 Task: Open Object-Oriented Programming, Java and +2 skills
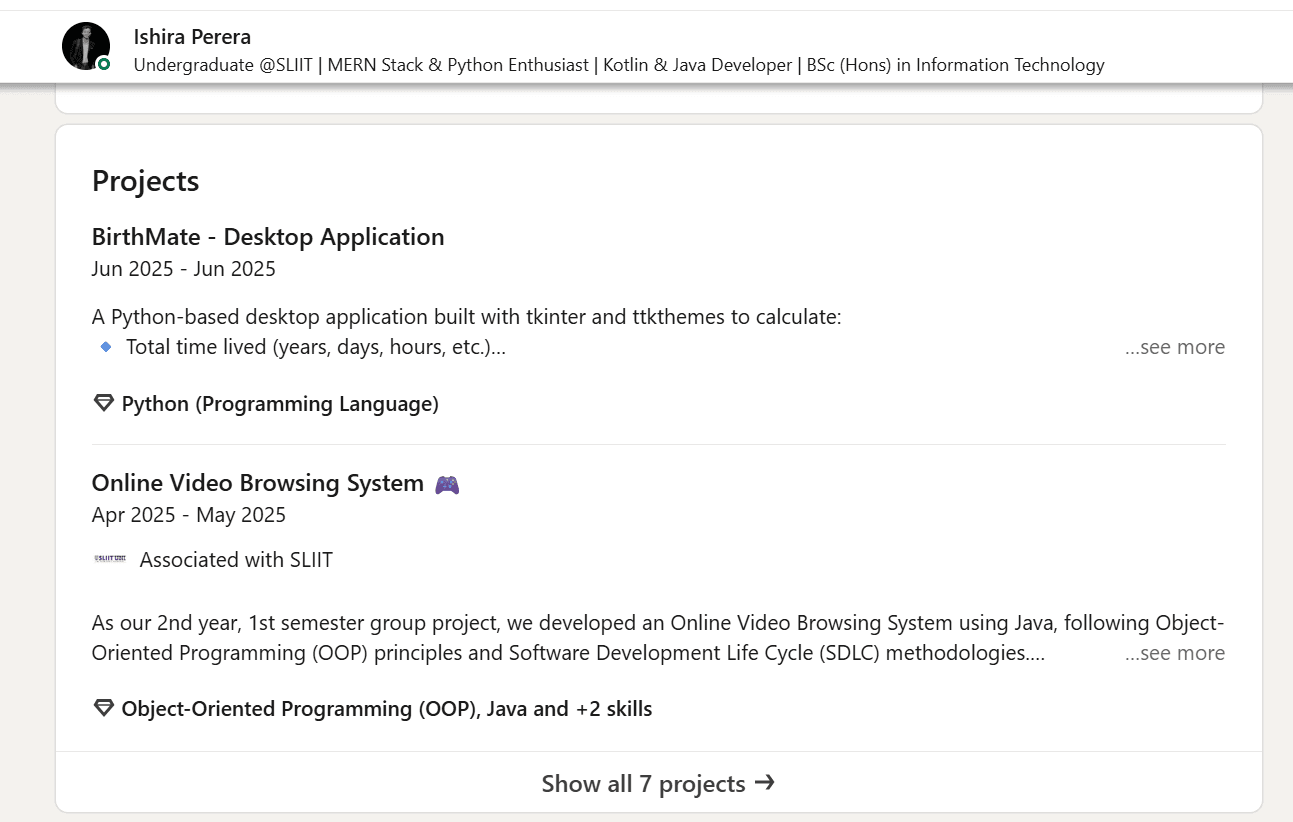(386, 709)
